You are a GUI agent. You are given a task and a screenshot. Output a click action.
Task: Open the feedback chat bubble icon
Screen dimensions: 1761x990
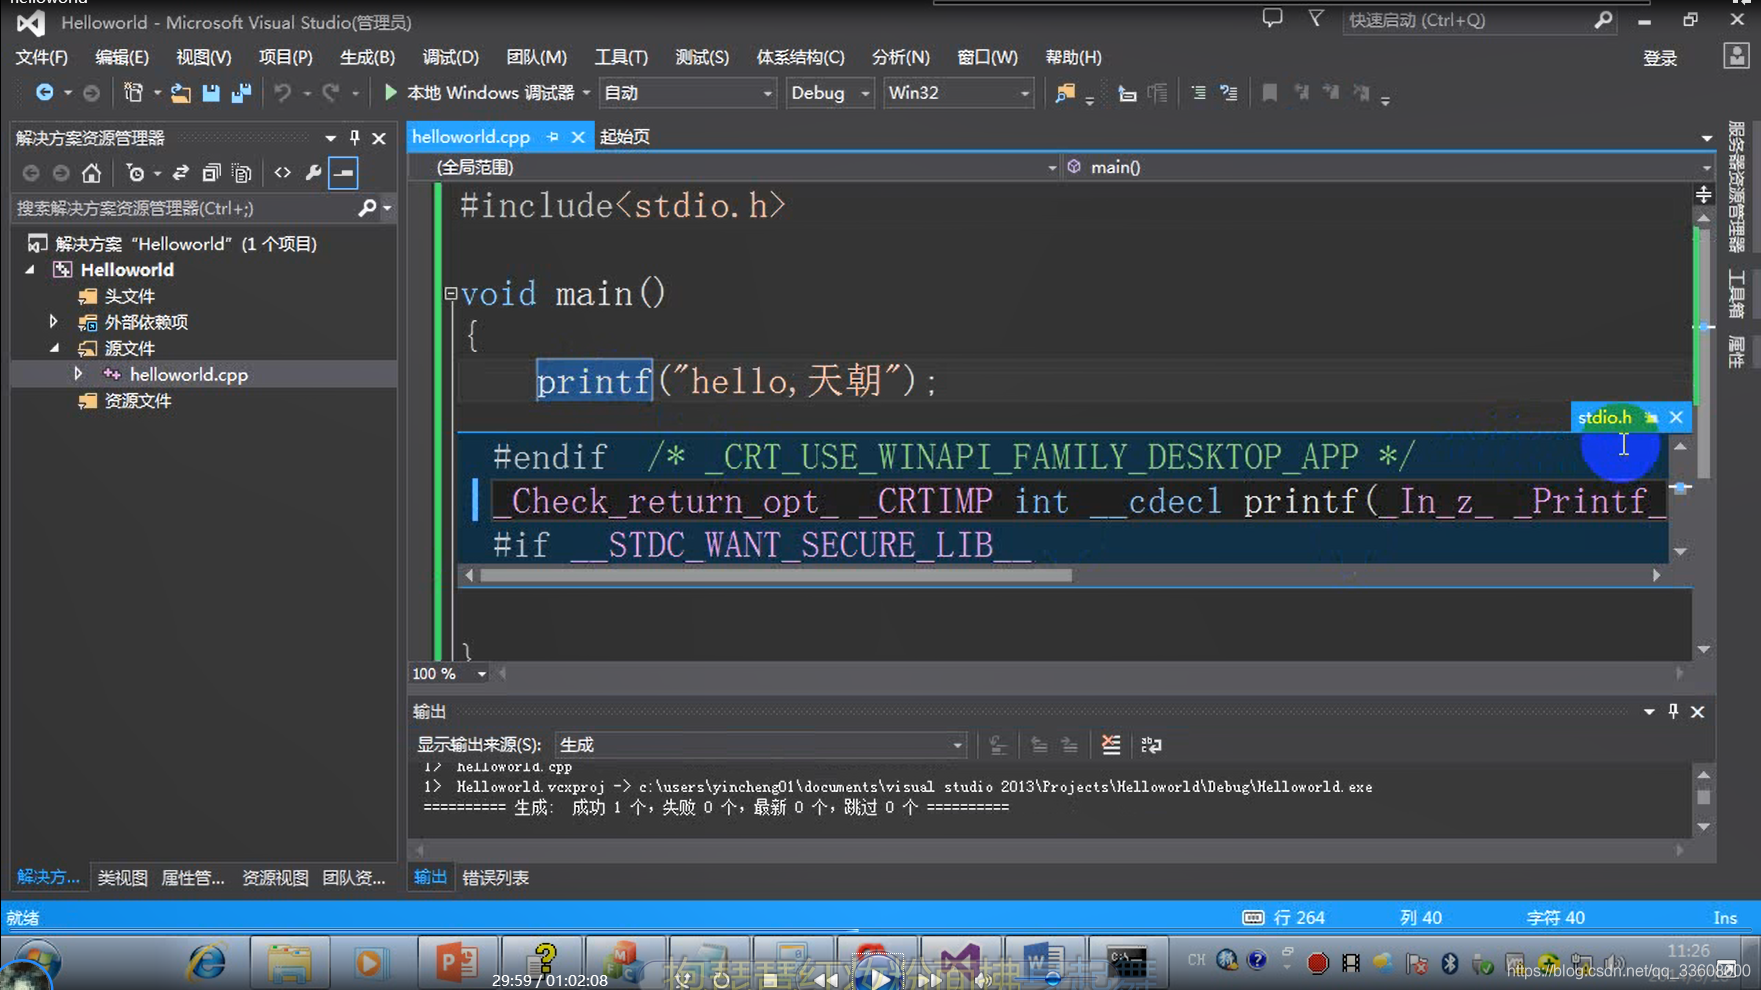(1272, 19)
